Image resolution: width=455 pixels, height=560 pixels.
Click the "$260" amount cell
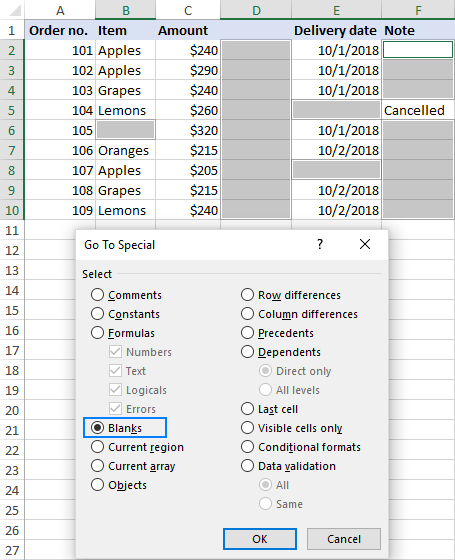pos(188,110)
